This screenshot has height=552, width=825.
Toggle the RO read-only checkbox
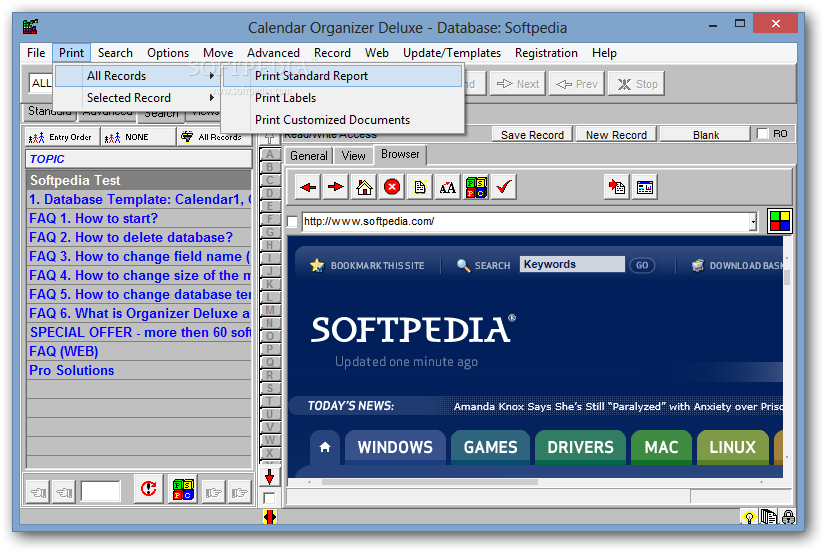coord(762,134)
